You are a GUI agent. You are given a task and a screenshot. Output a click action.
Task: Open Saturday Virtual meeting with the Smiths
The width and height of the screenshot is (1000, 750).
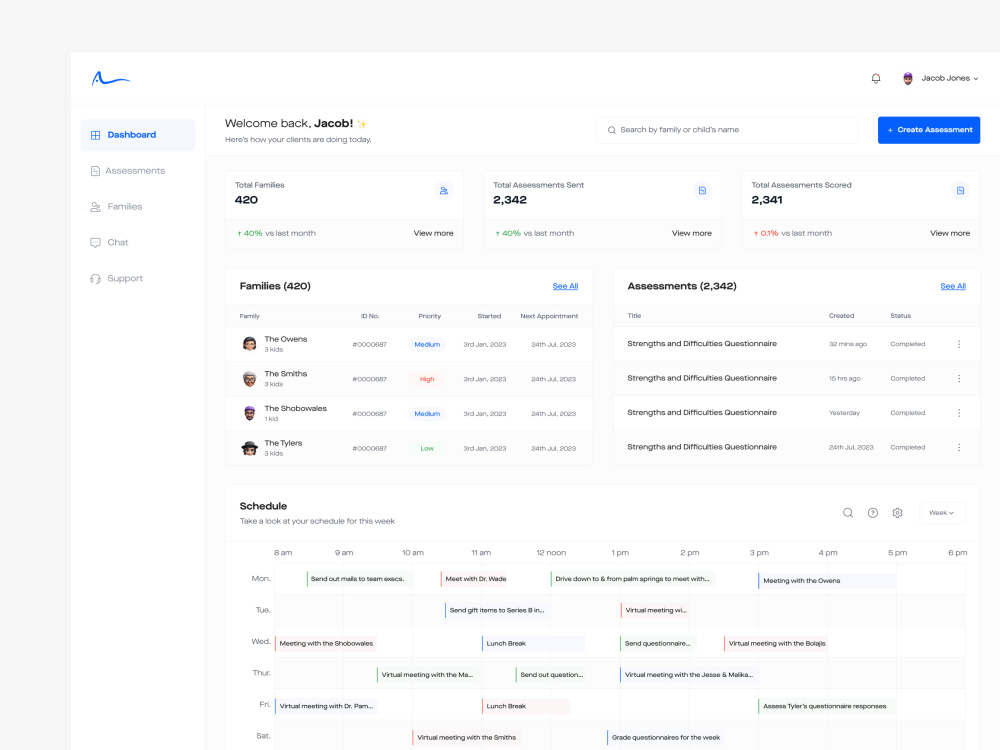tap(467, 737)
